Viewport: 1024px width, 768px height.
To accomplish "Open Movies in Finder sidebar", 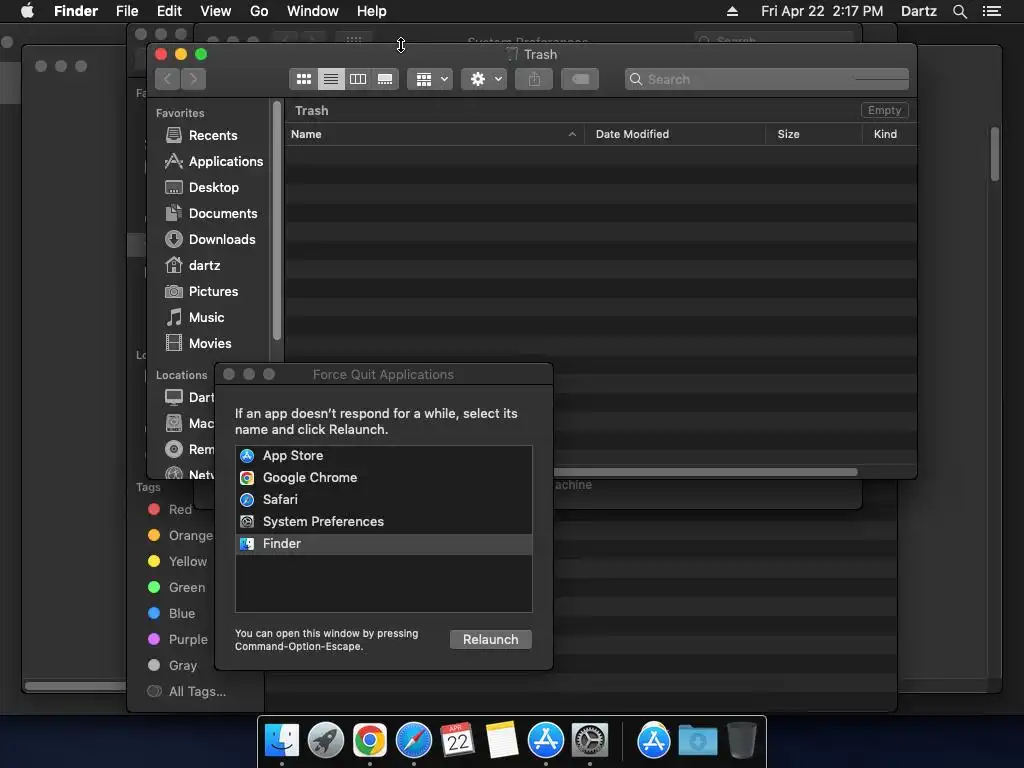I will click(x=199, y=344).
